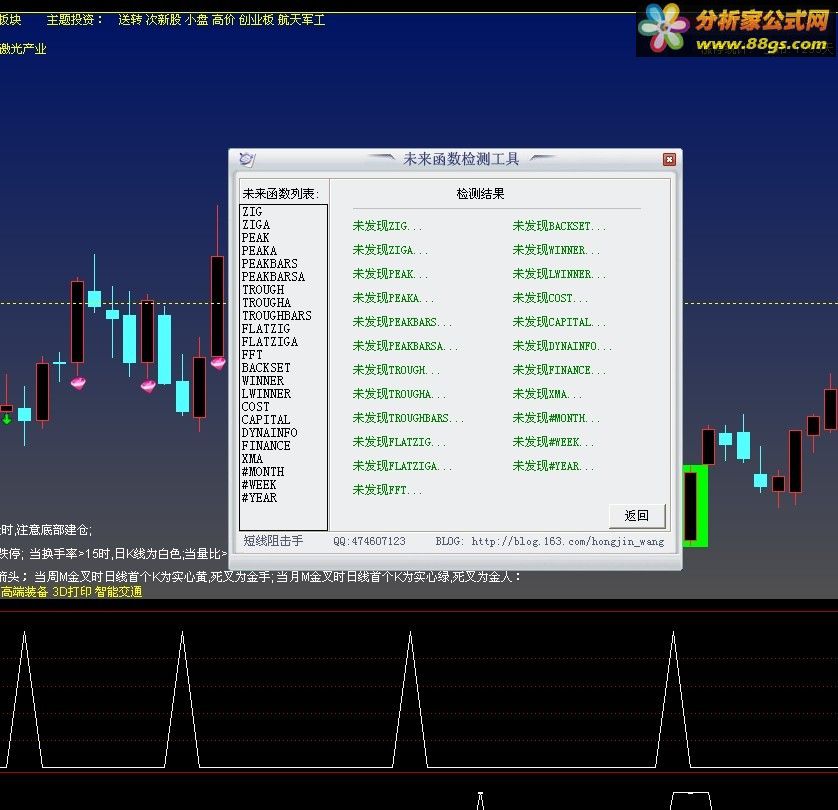Select WINNER in the function list
838x810 pixels.
click(263, 380)
